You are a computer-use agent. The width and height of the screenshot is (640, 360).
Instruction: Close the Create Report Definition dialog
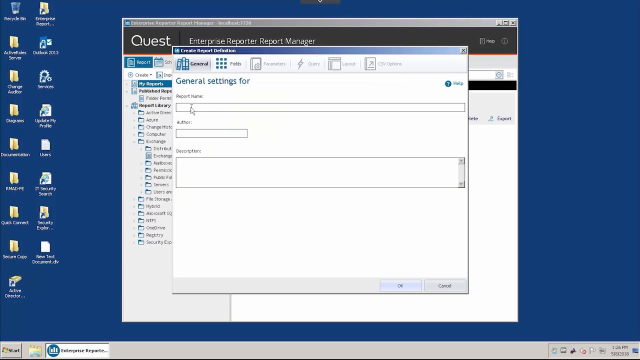point(463,51)
